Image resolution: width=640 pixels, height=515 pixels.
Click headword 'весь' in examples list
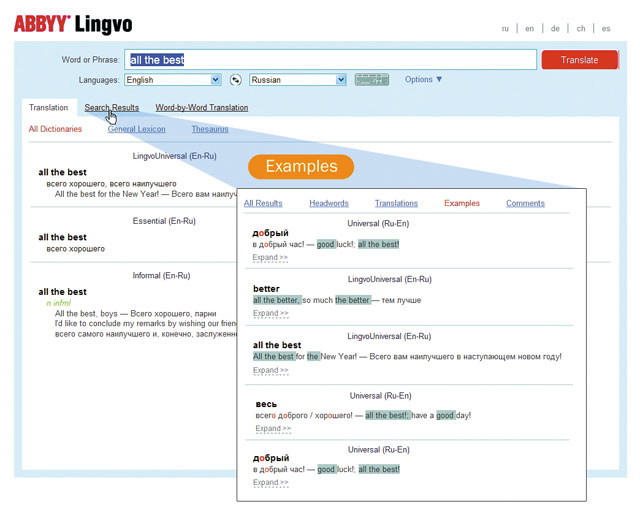(x=266, y=404)
